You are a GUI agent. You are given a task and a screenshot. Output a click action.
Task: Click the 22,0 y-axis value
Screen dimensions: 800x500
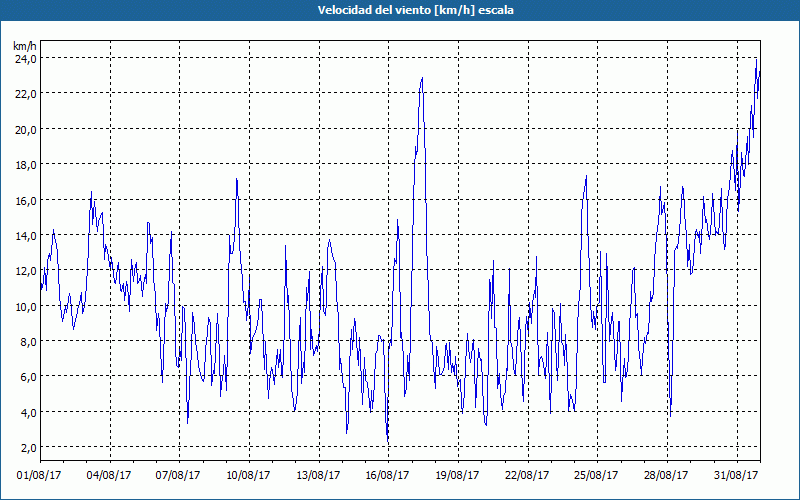click(x=25, y=94)
